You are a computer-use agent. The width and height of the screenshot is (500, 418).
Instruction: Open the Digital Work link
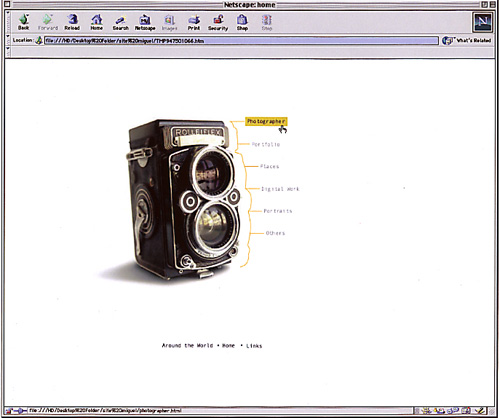280,189
